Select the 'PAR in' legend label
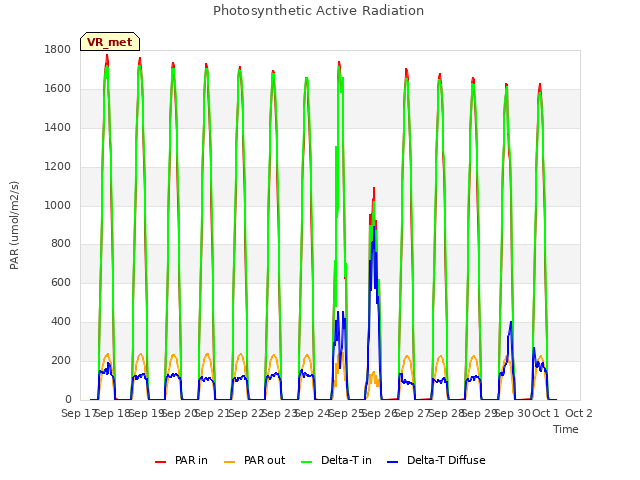The image size is (640, 480). point(191,460)
